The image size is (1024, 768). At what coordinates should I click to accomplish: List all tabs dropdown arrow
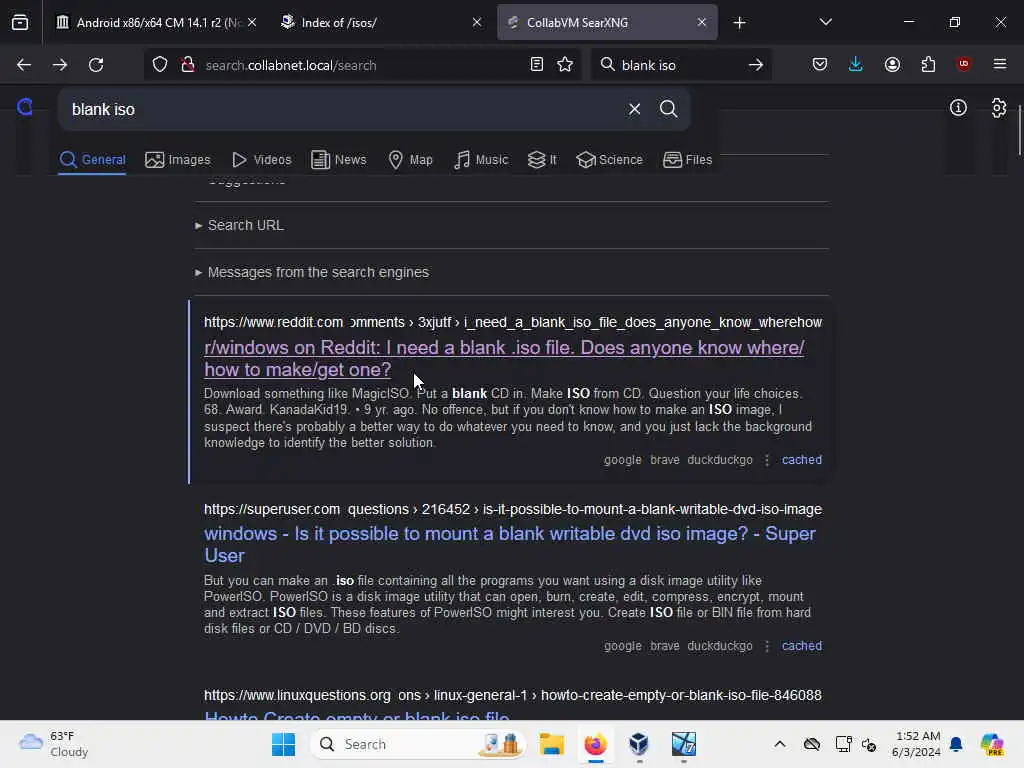click(x=825, y=22)
